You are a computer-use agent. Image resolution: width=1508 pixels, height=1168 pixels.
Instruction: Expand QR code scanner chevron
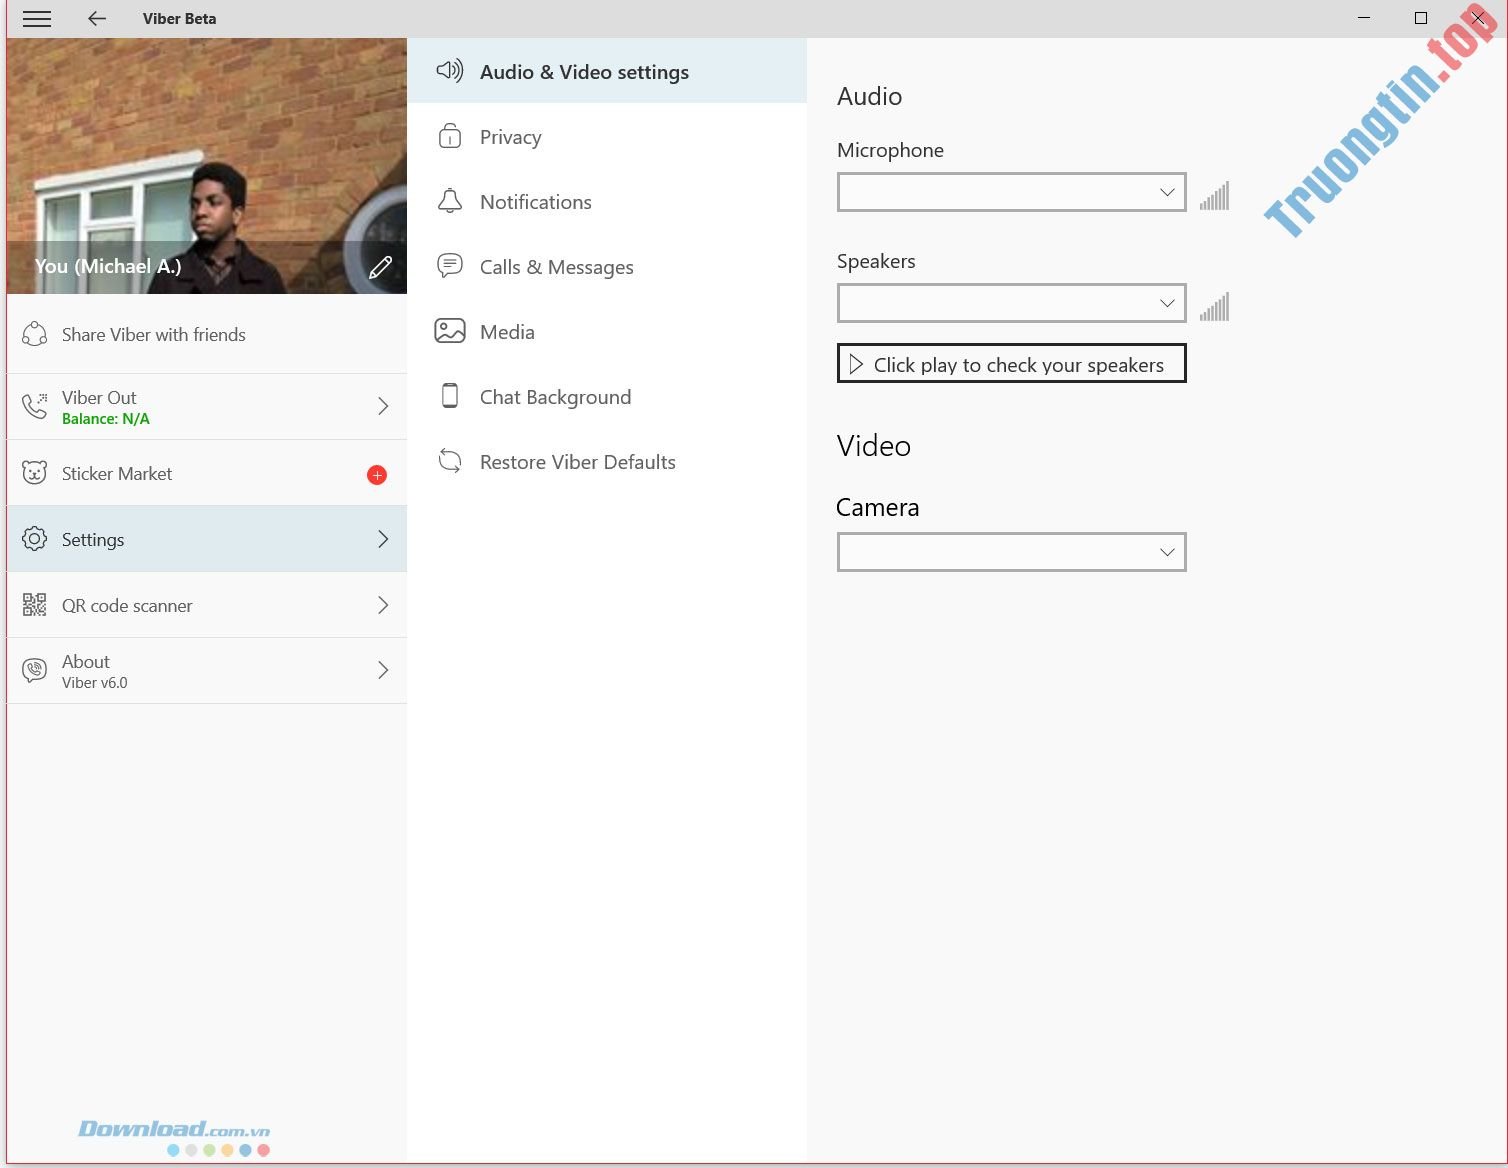[383, 605]
